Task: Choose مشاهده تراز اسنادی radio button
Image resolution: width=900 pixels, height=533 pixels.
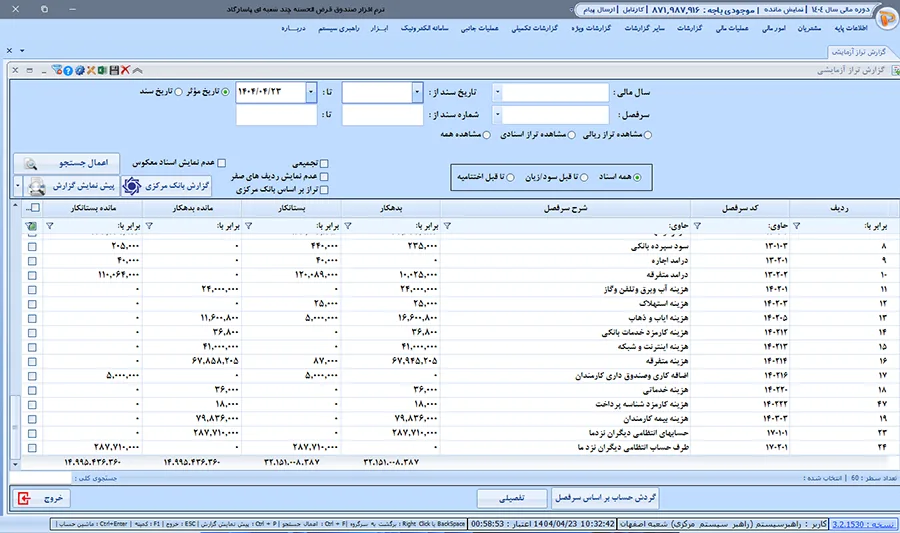Action: pyautogui.click(x=571, y=135)
